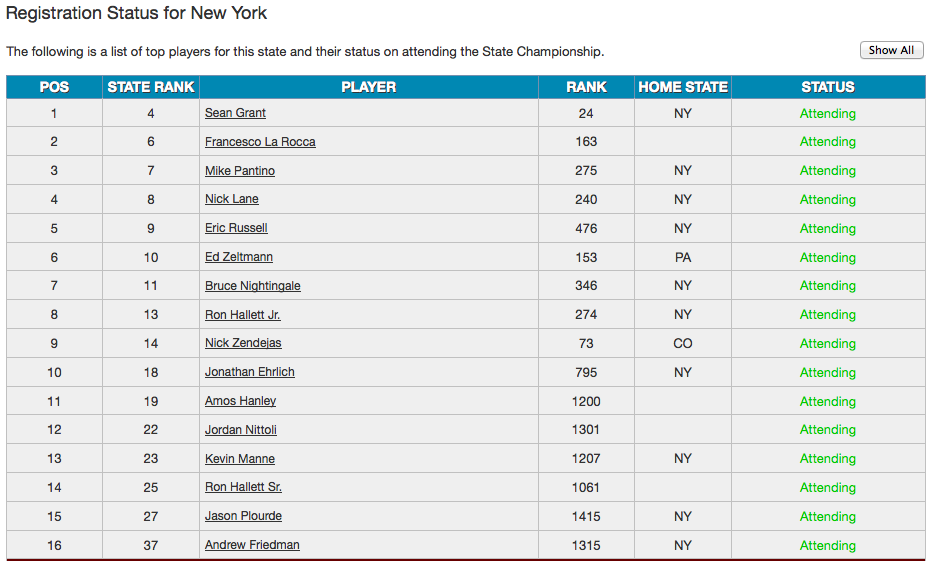Open Sean Grant's player profile
The width and height of the screenshot is (931, 561).
(235, 113)
